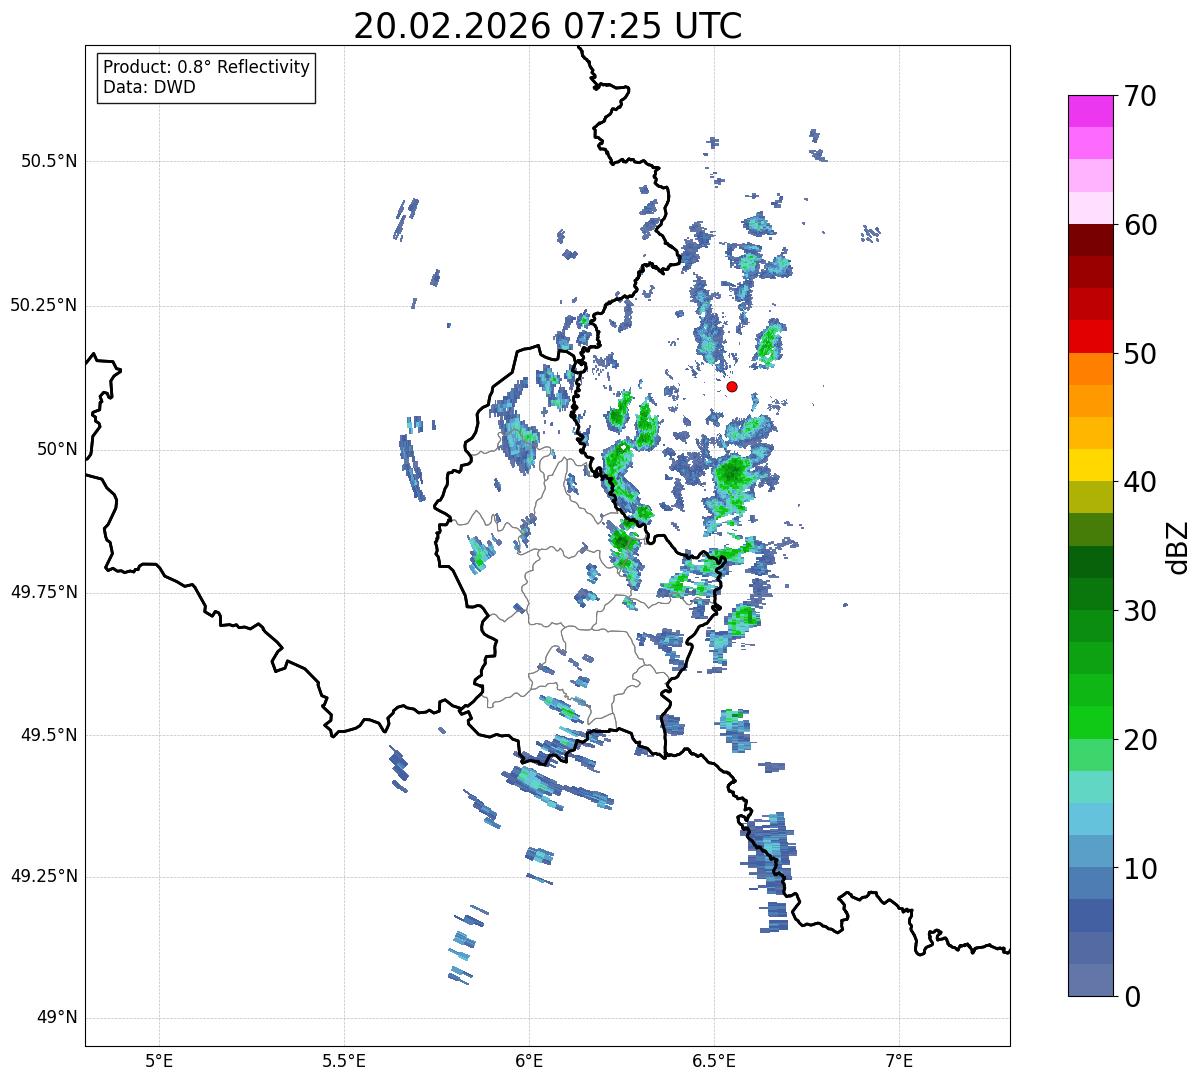Viewport: 1202px width, 1081px height.
Task: Click the colorbar tick label 70
Action: coord(1140,96)
